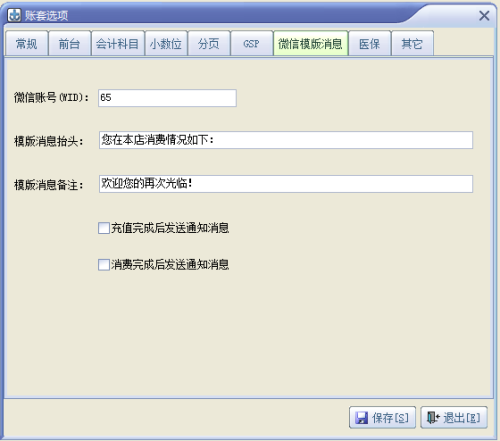The width and height of the screenshot is (500, 441).
Task: Click the 模版消息抬头 text field
Action: (x=286, y=140)
